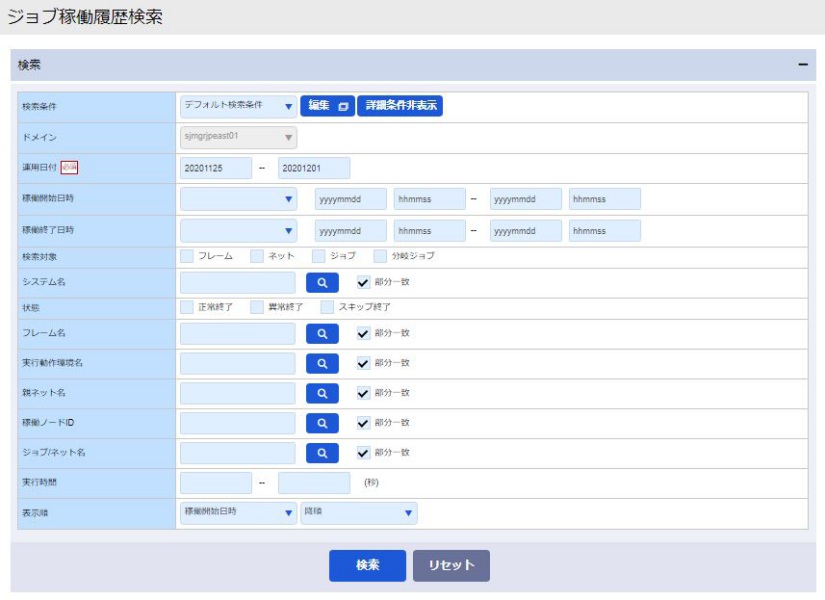Image resolution: width=825 pixels, height=600 pixels.
Task: Open the 親ネット名 lookup magnifier button
Action: pyautogui.click(x=322, y=394)
